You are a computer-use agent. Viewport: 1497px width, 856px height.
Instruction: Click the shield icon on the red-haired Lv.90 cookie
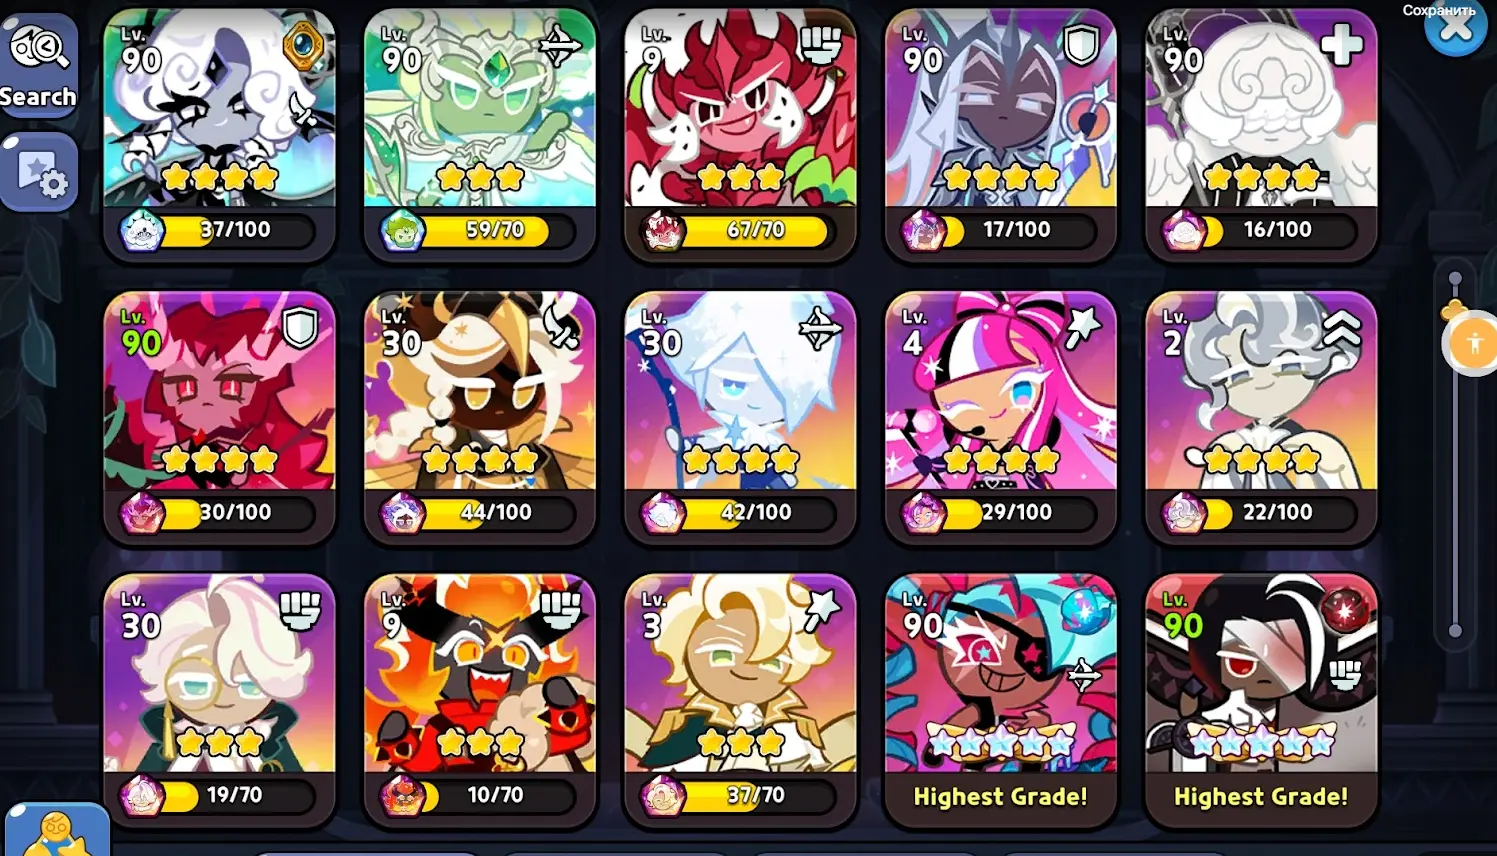tap(300, 327)
